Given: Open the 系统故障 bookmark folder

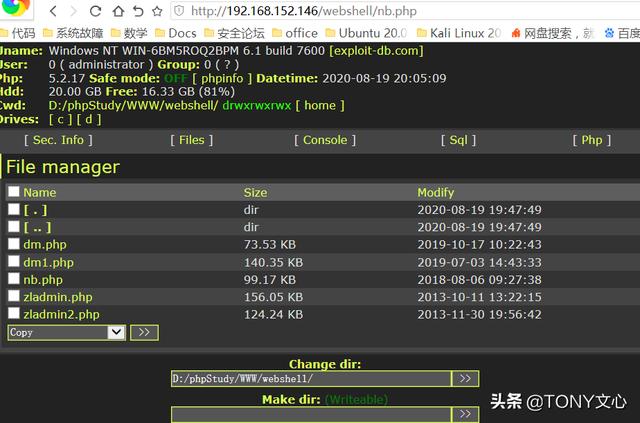Looking at the screenshot, I should coord(73,33).
